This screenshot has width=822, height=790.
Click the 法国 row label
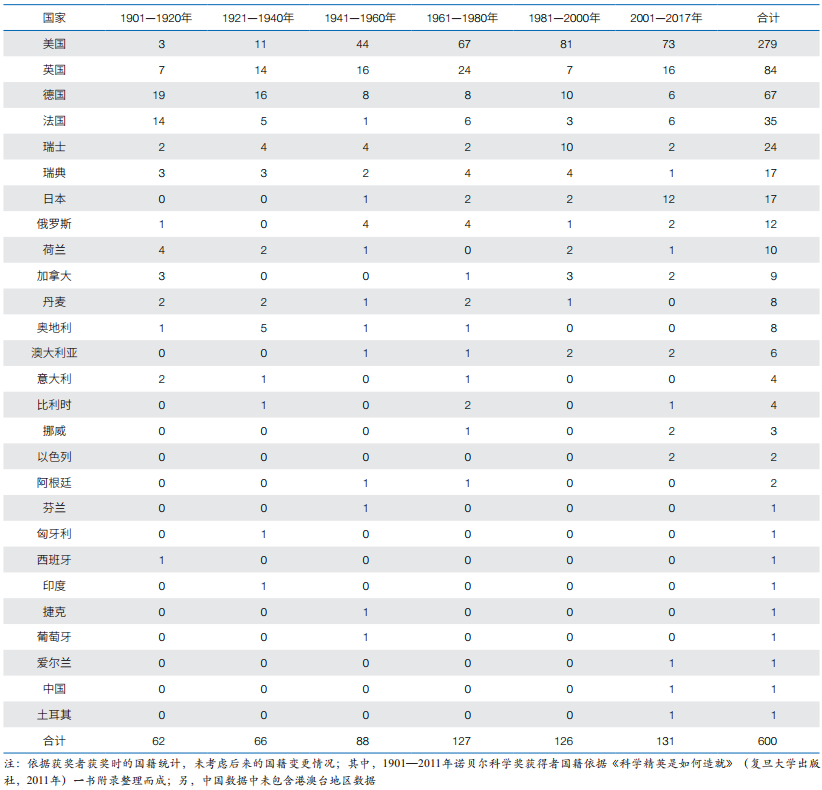[x=54, y=121]
